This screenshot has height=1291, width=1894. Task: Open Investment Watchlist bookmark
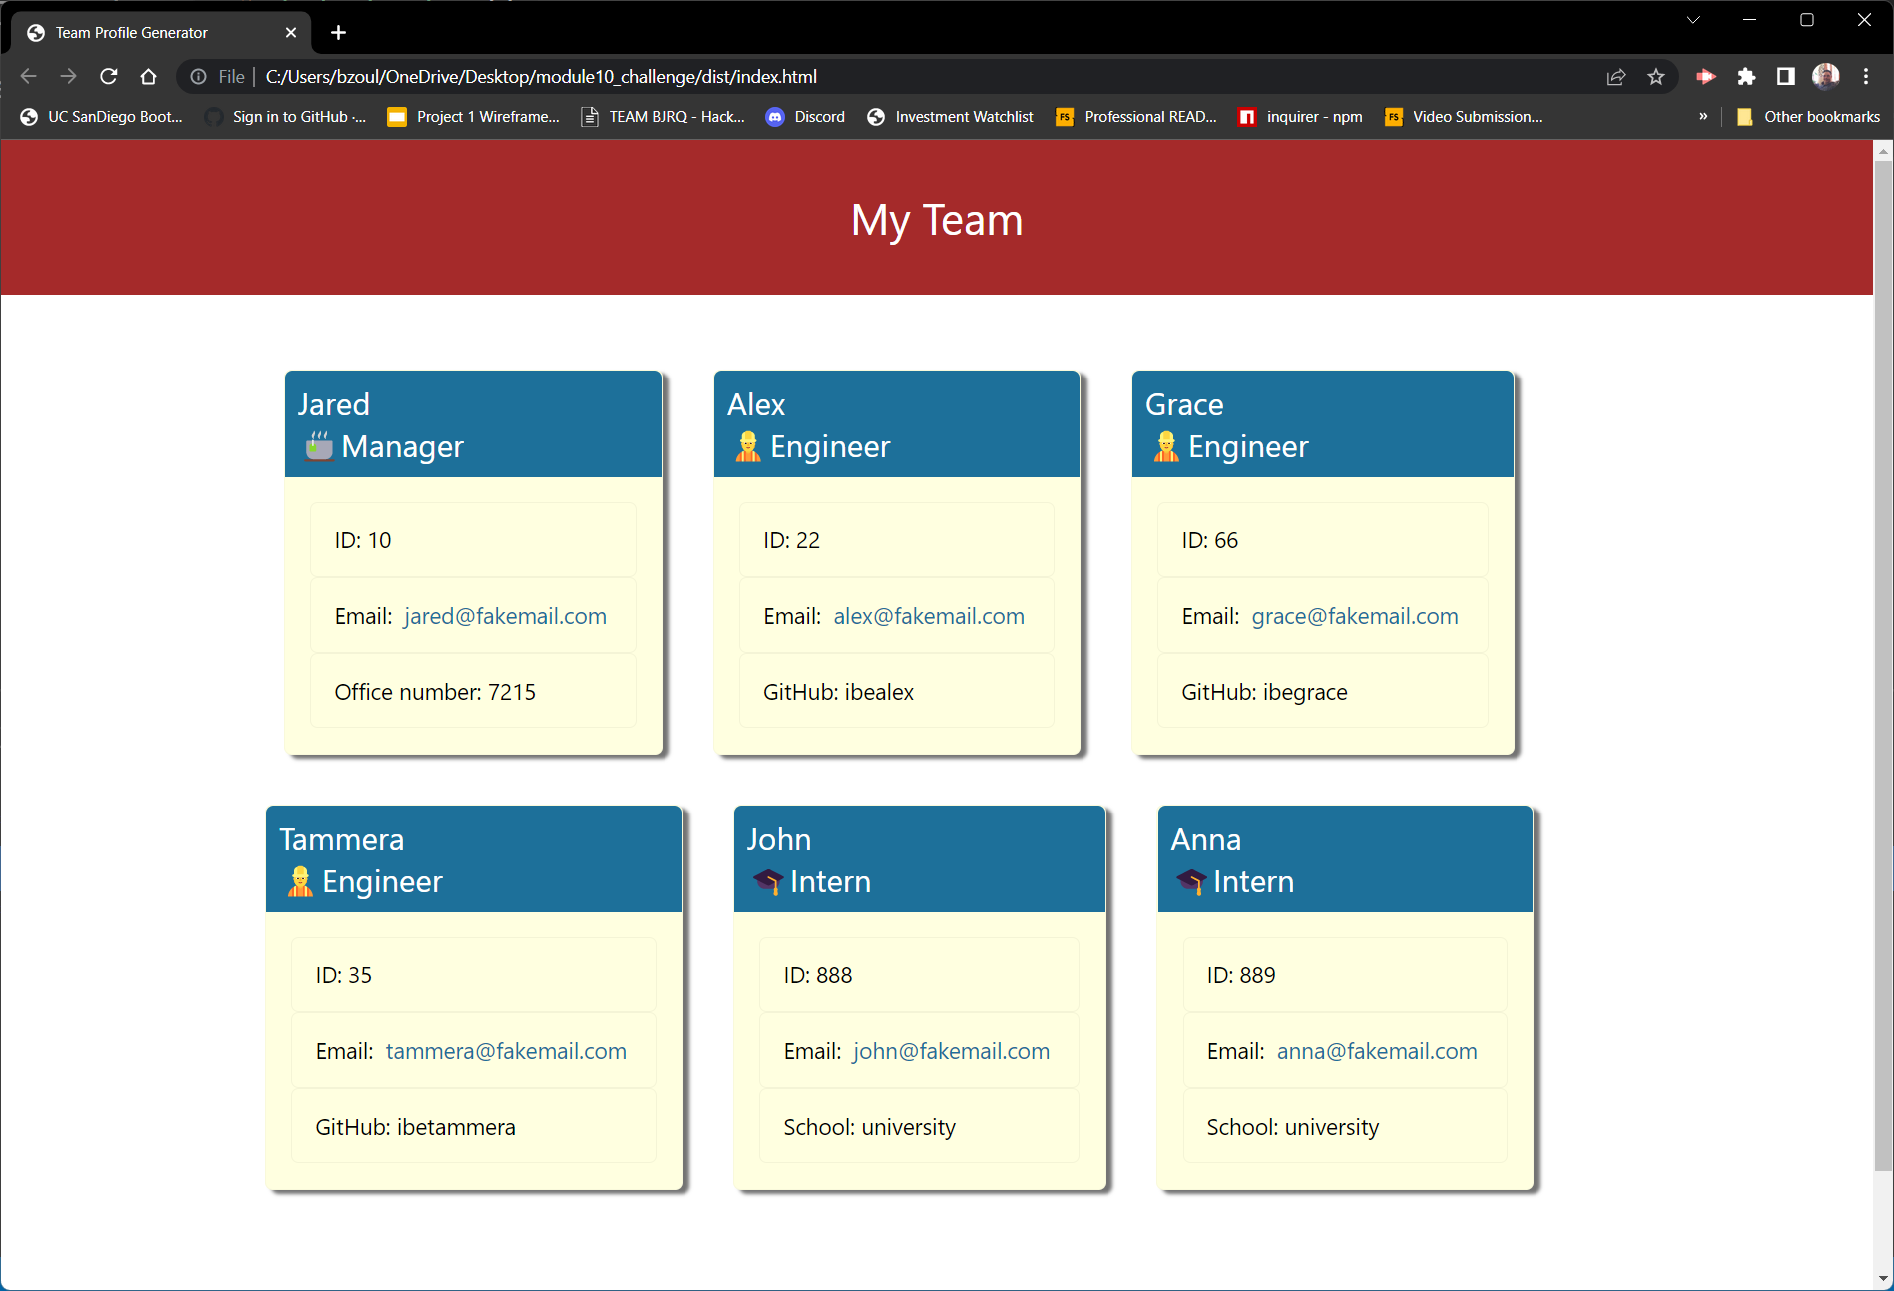tap(950, 117)
